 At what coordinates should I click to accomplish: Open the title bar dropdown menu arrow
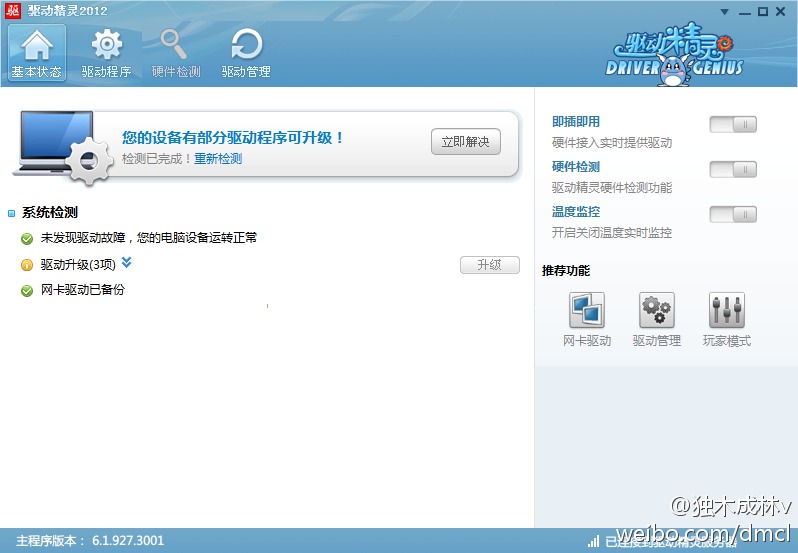coord(725,12)
